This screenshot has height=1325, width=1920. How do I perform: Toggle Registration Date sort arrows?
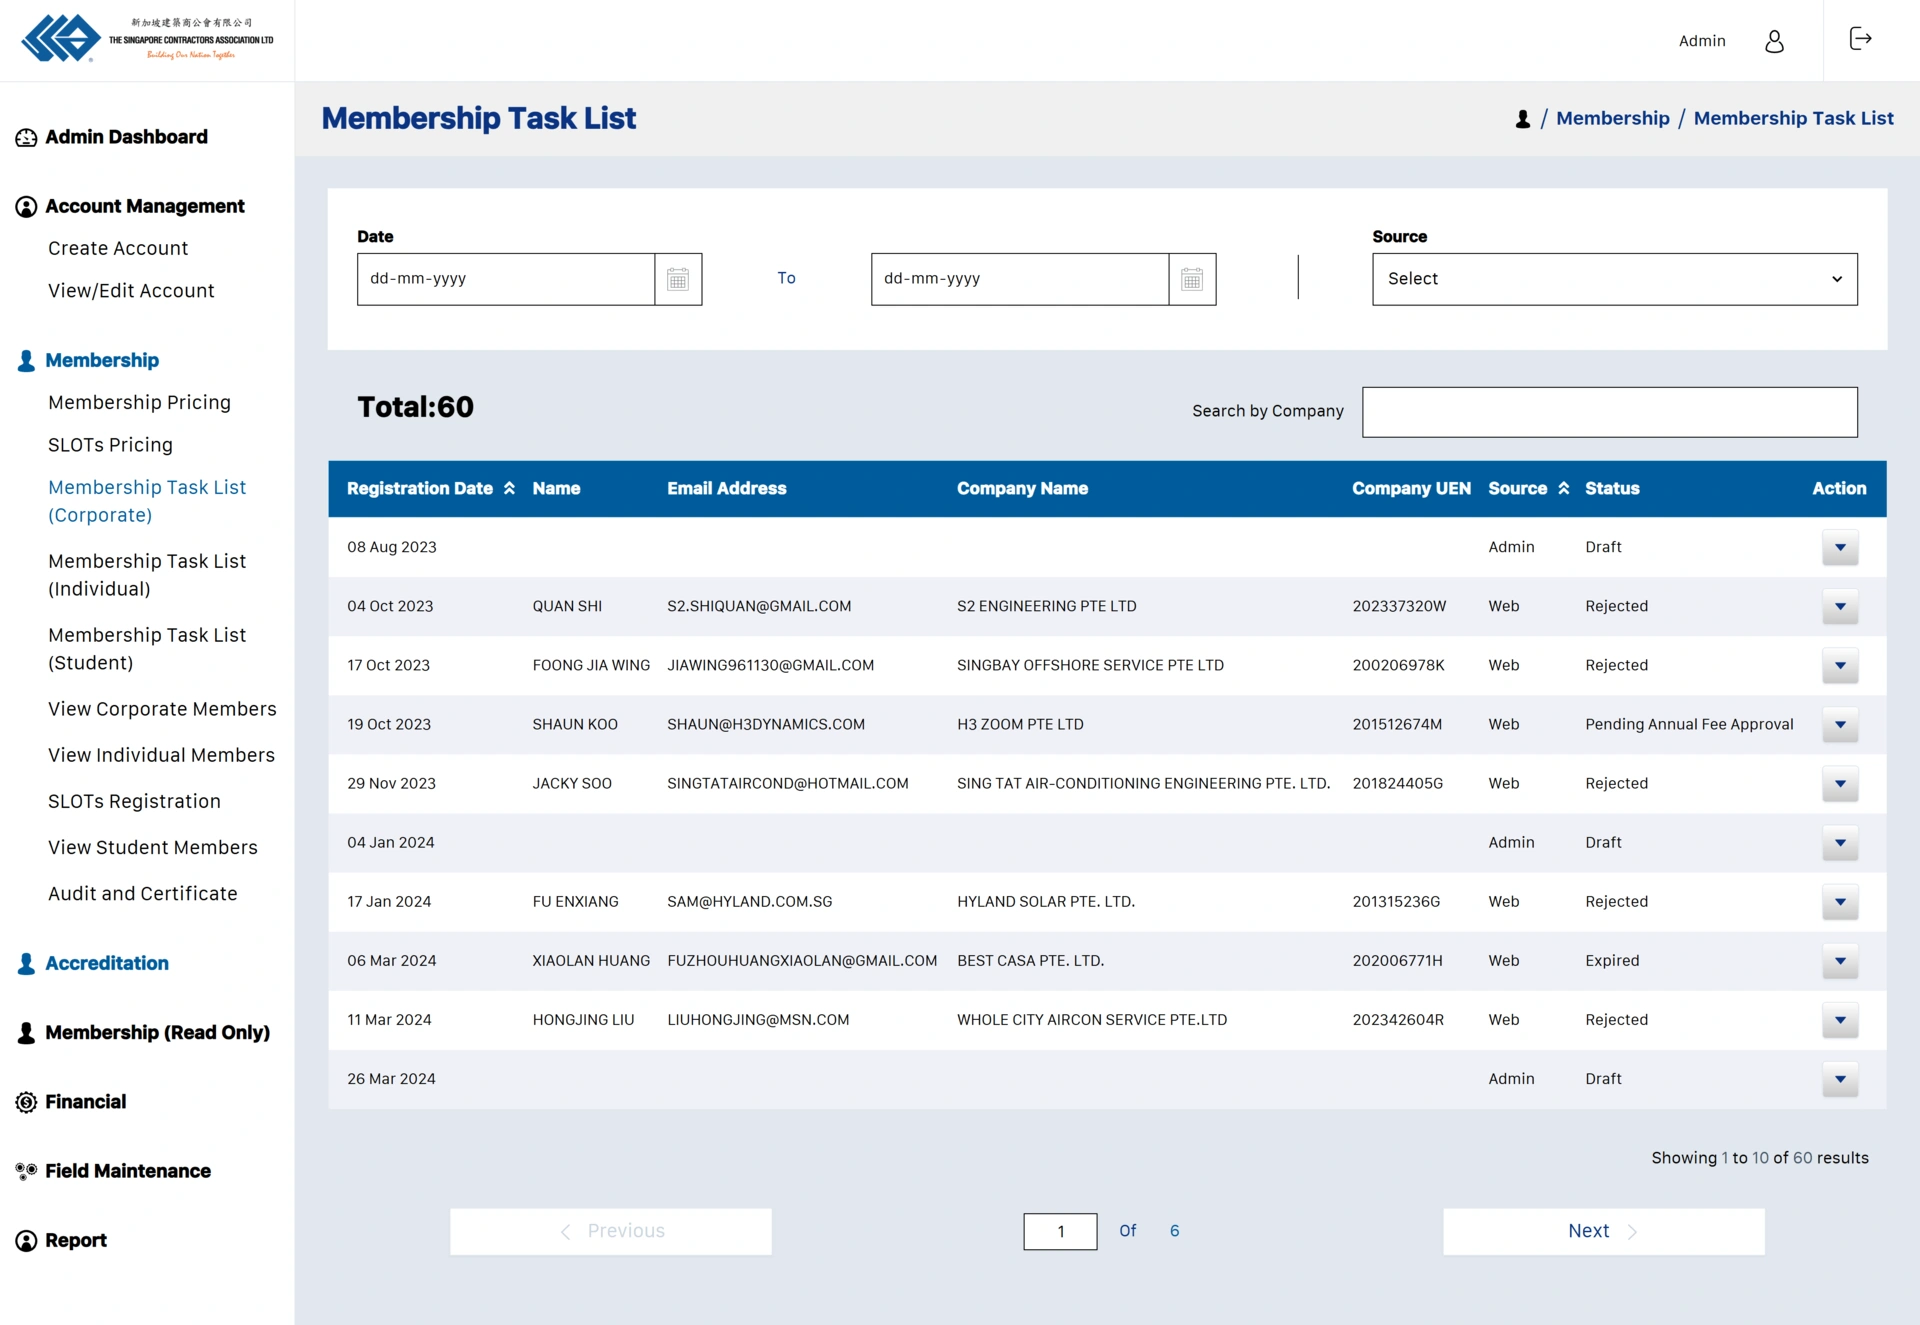(509, 488)
